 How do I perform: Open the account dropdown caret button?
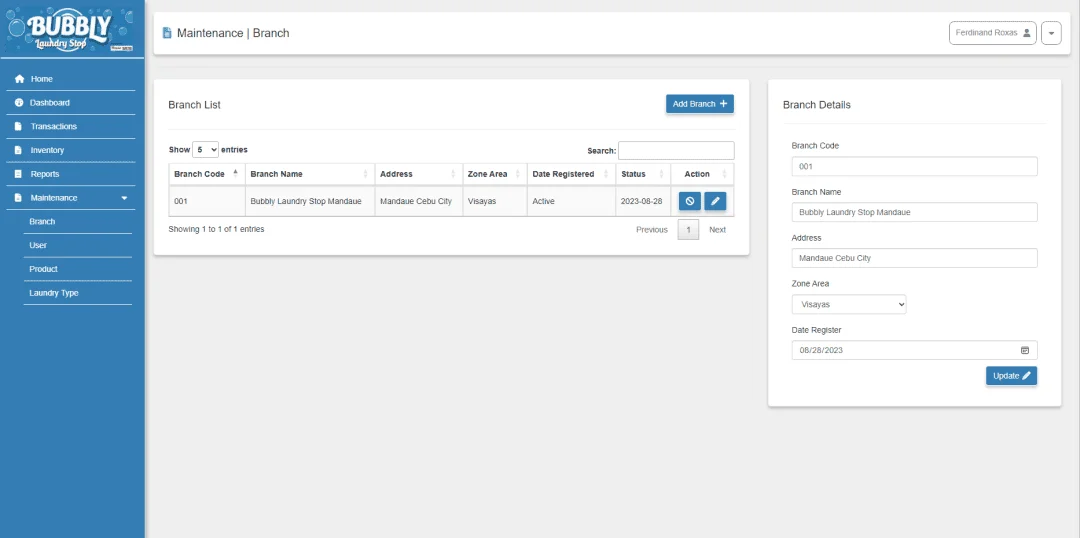[1051, 33]
